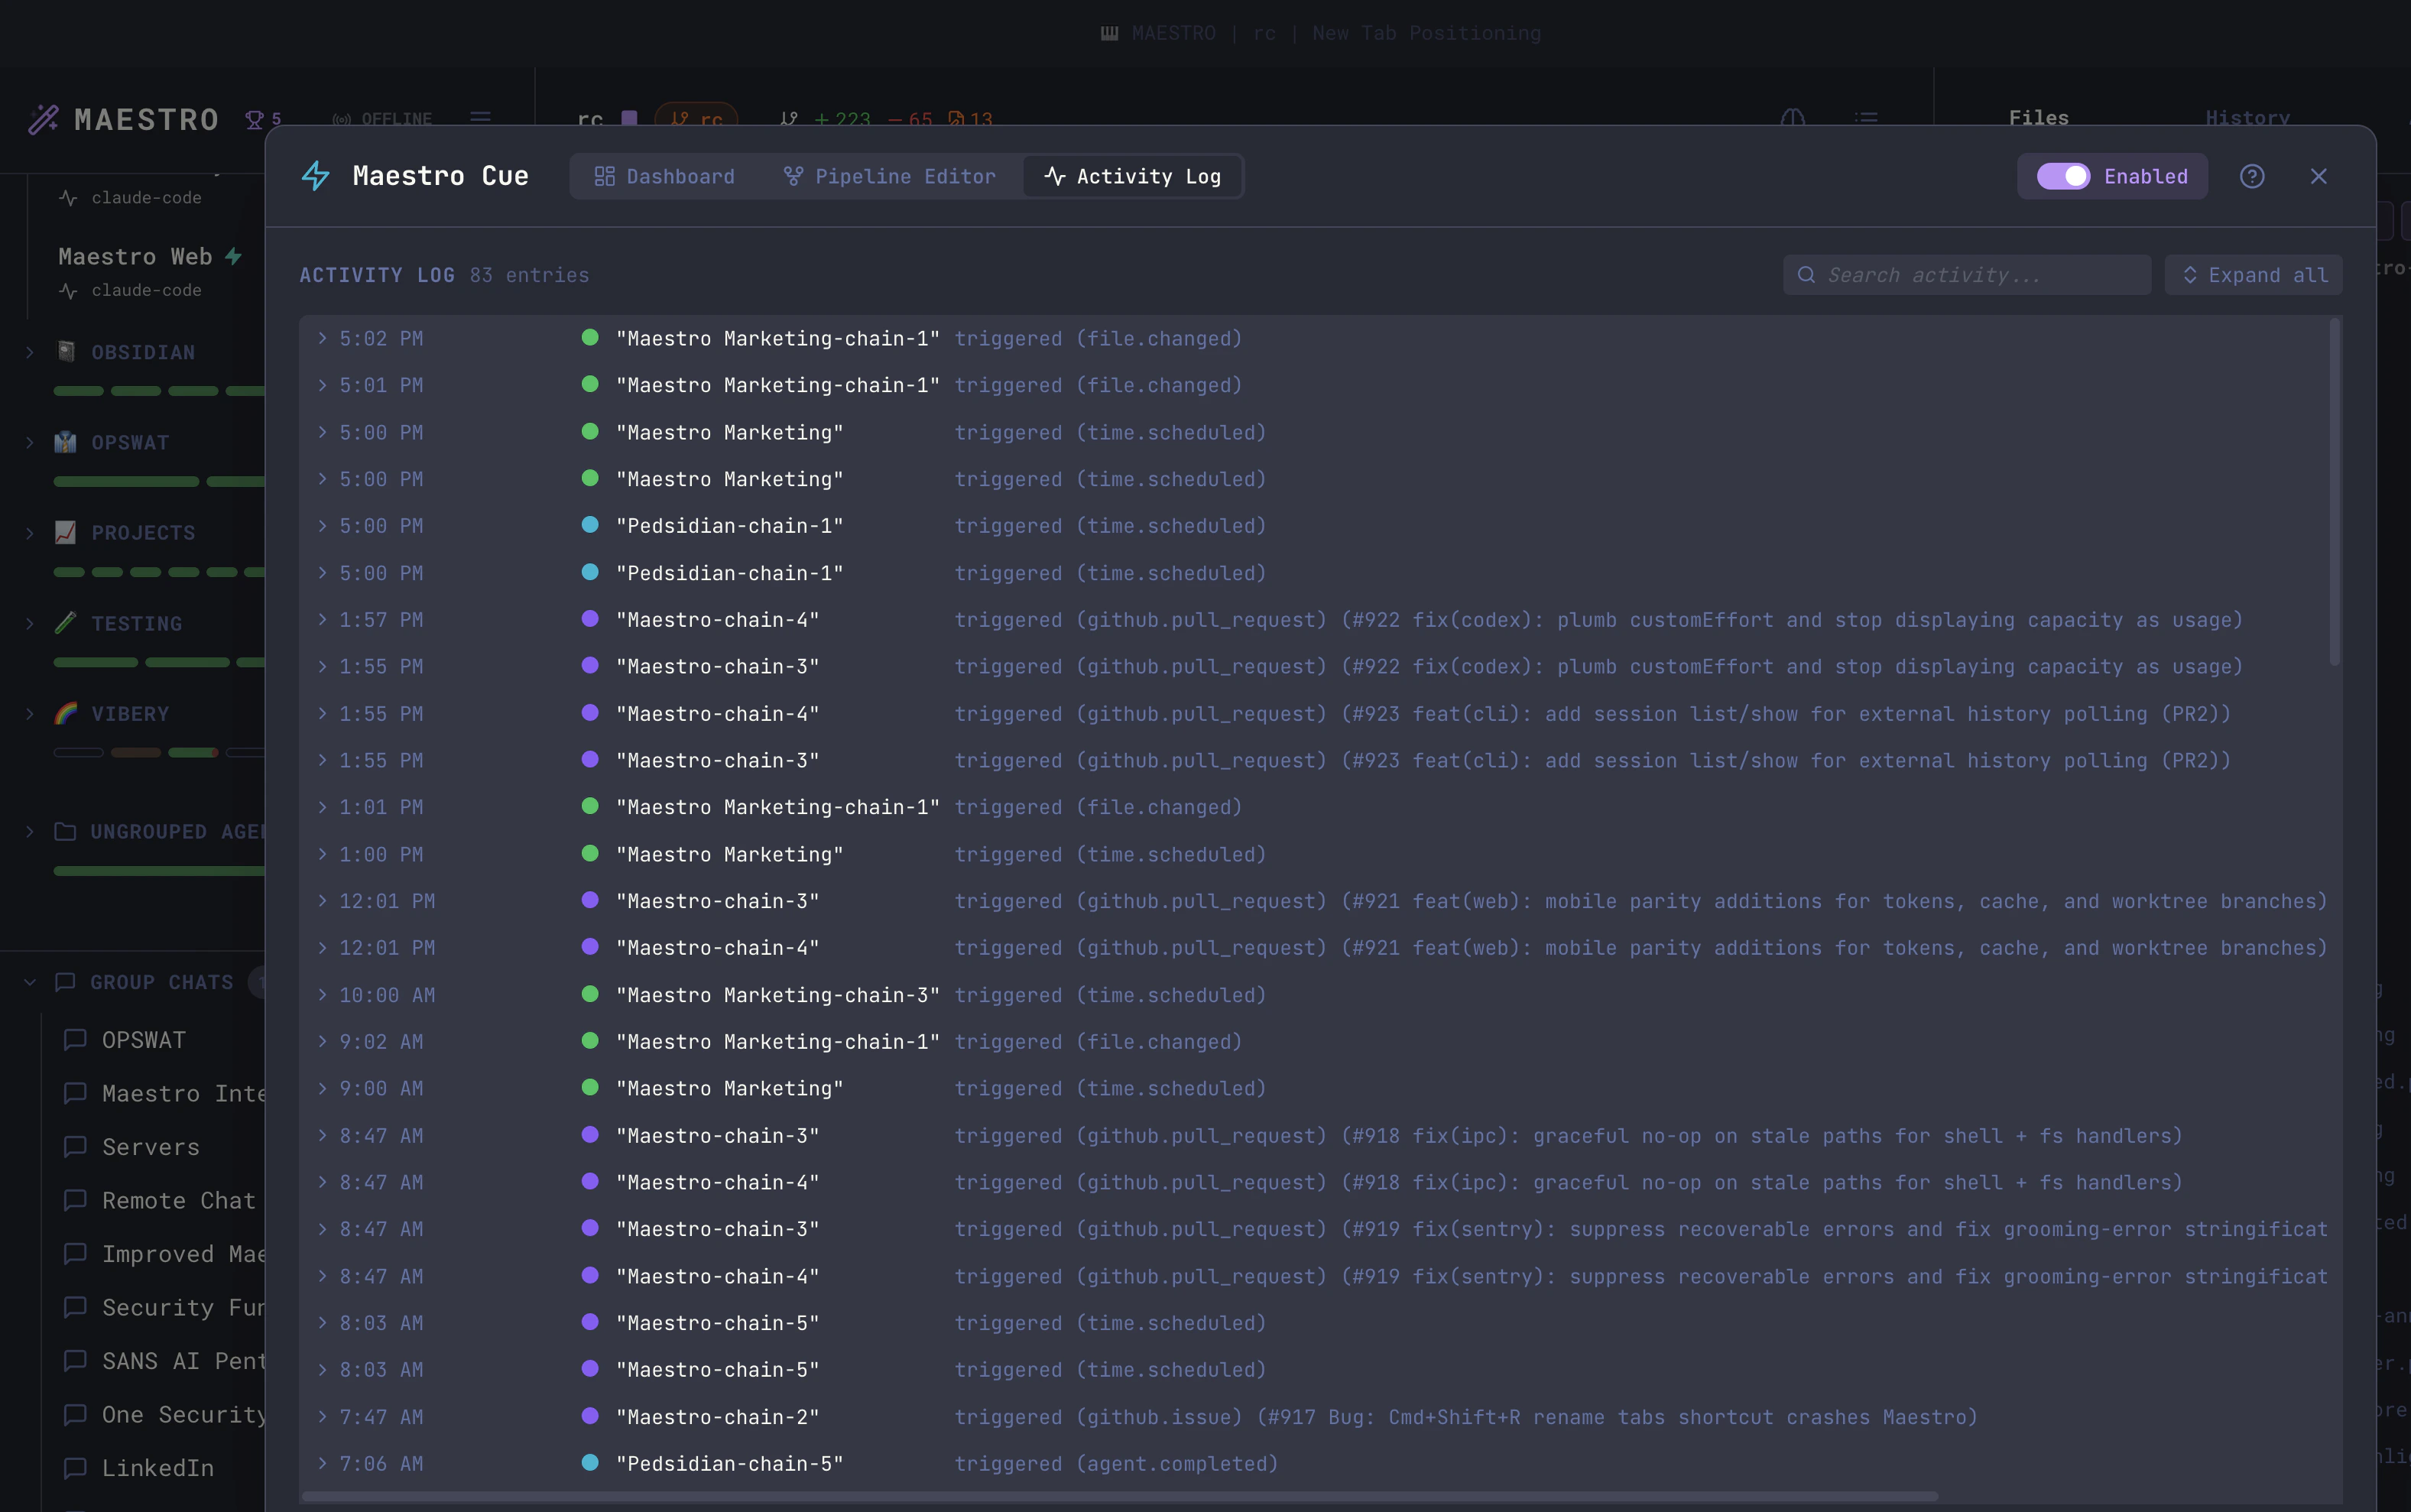Image resolution: width=2411 pixels, height=1512 pixels.
Task: Focus the Search activity input field
Action: 1967,275
